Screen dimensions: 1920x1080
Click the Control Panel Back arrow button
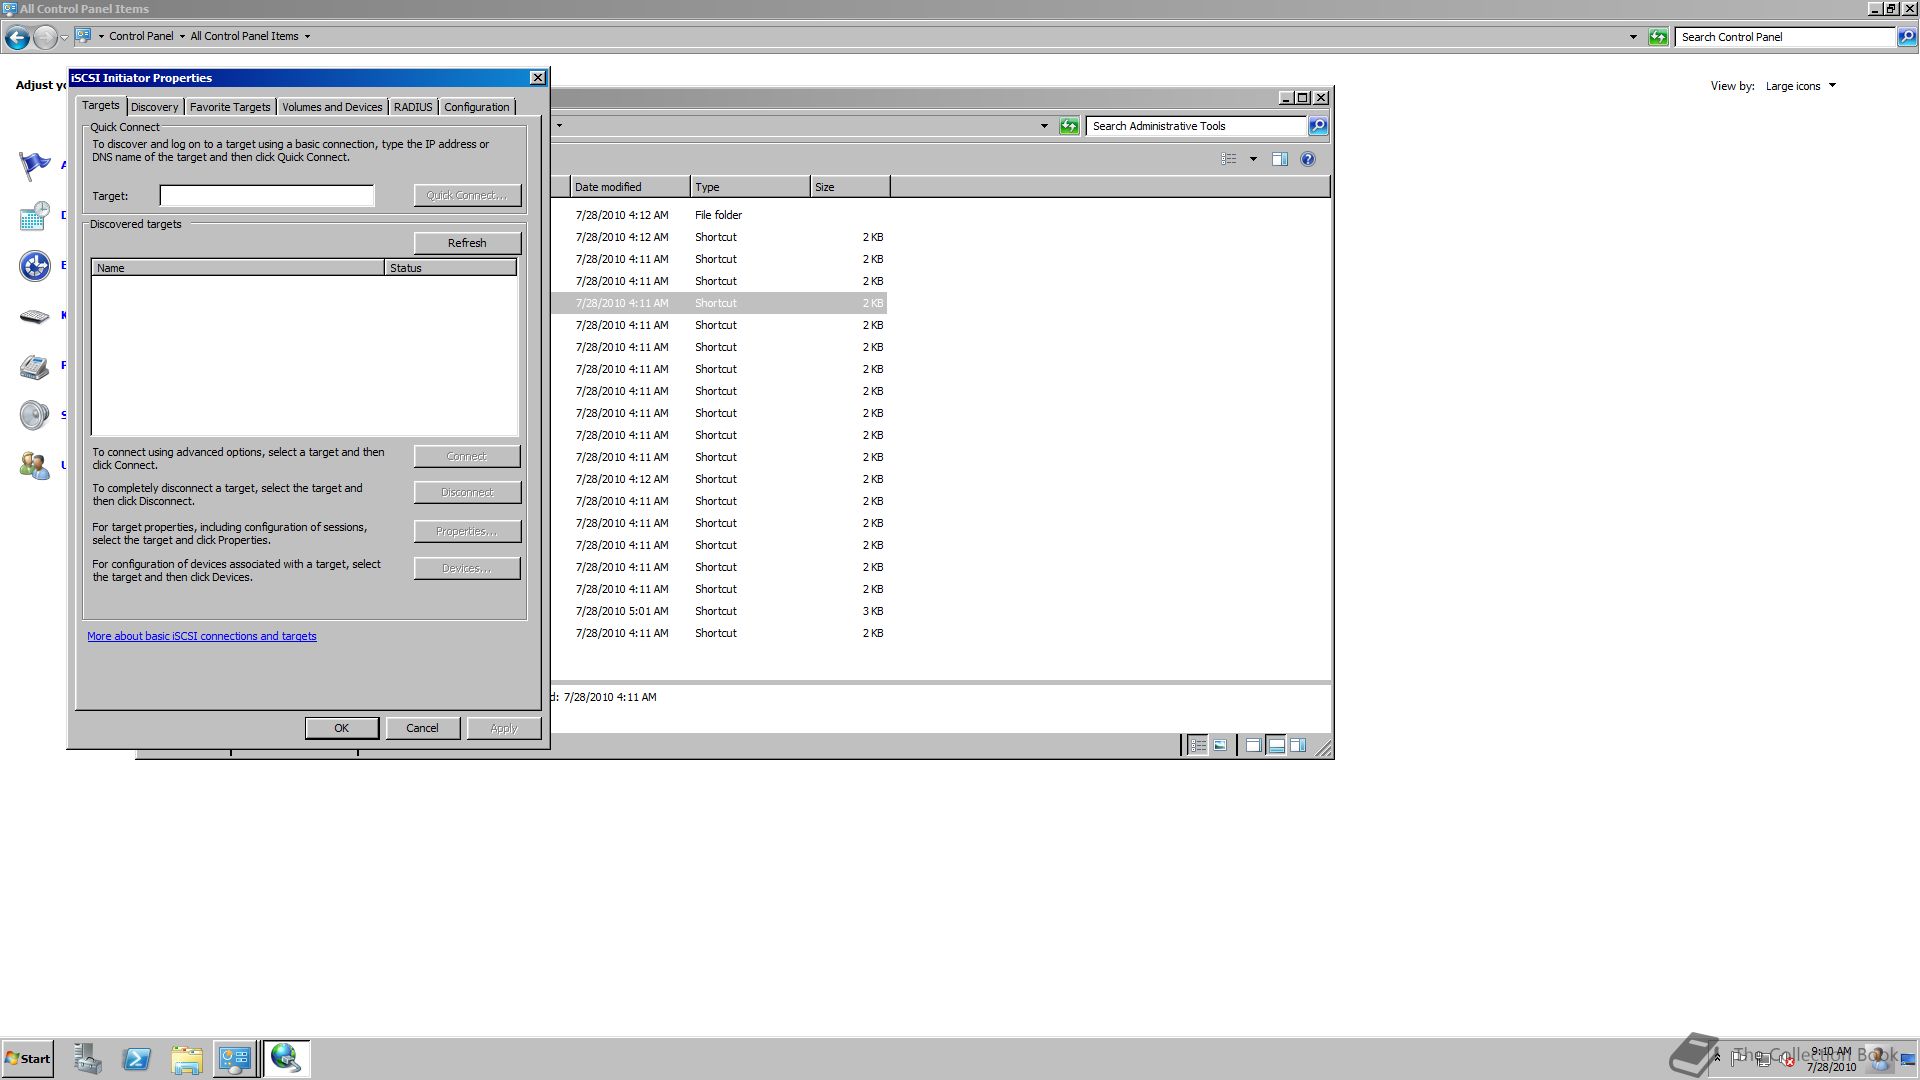click(x=17, y=37)
